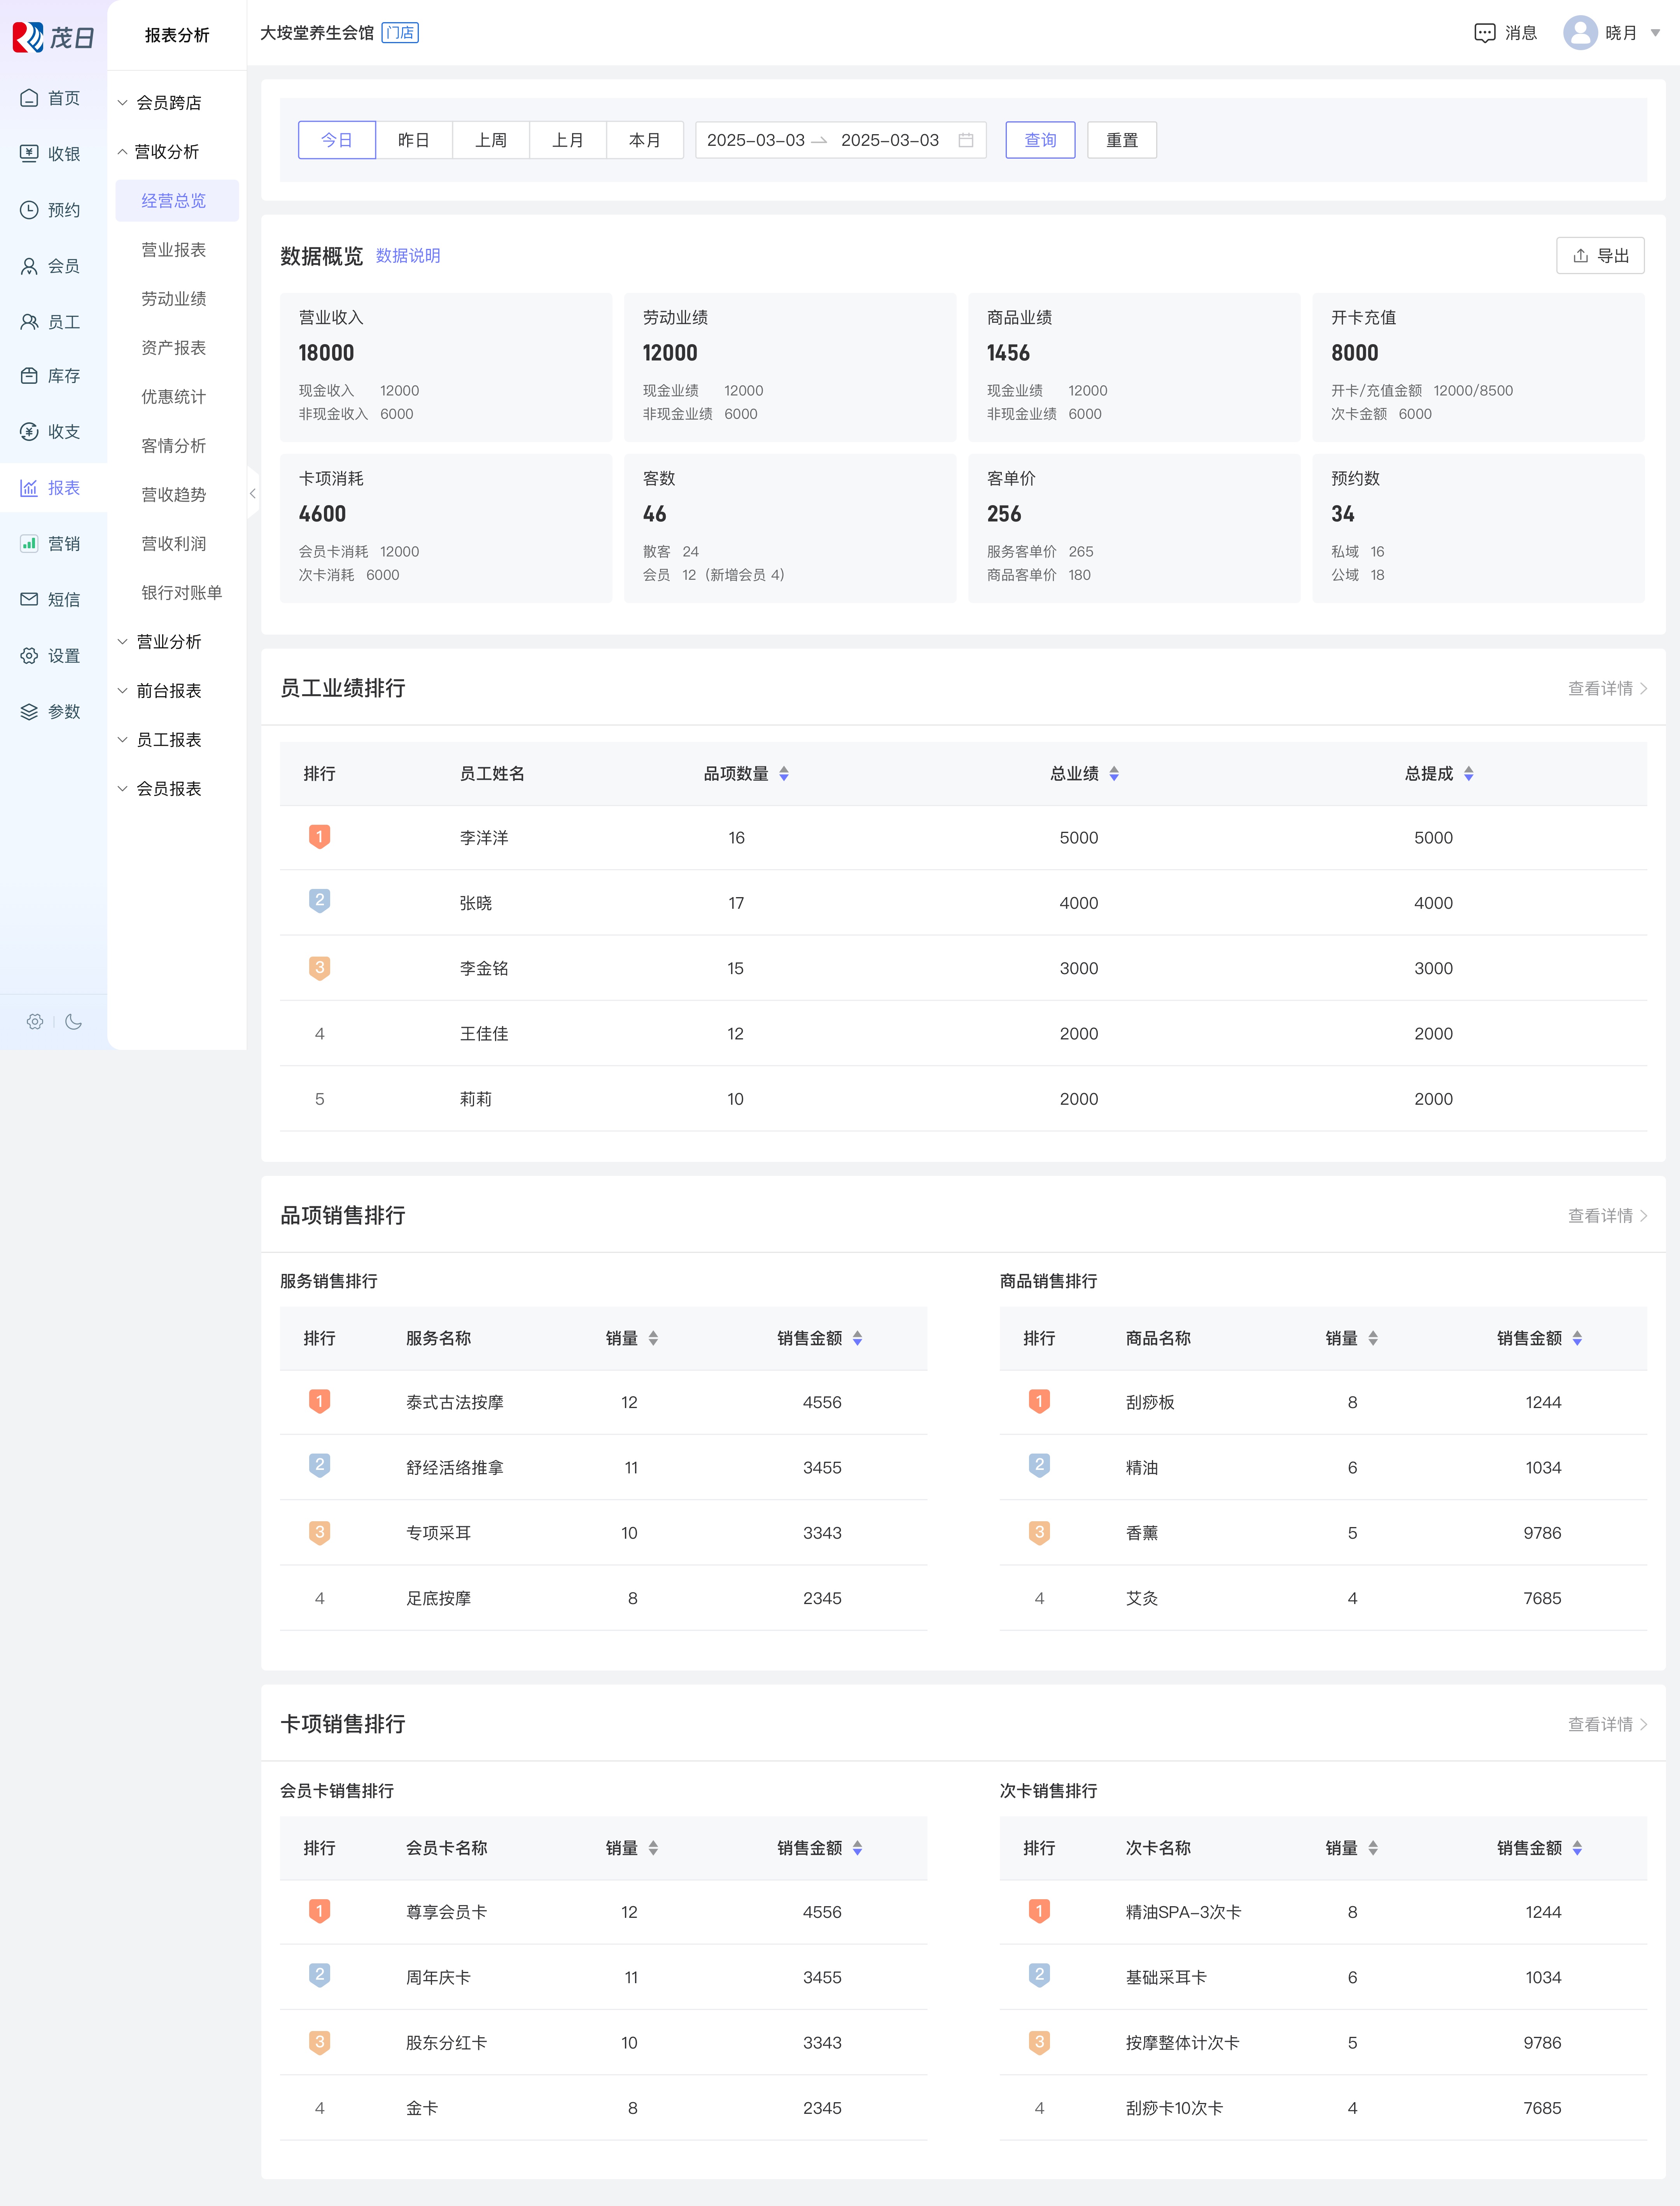Click the theme settings gear at sidebar bottom

pos(35,1021)
